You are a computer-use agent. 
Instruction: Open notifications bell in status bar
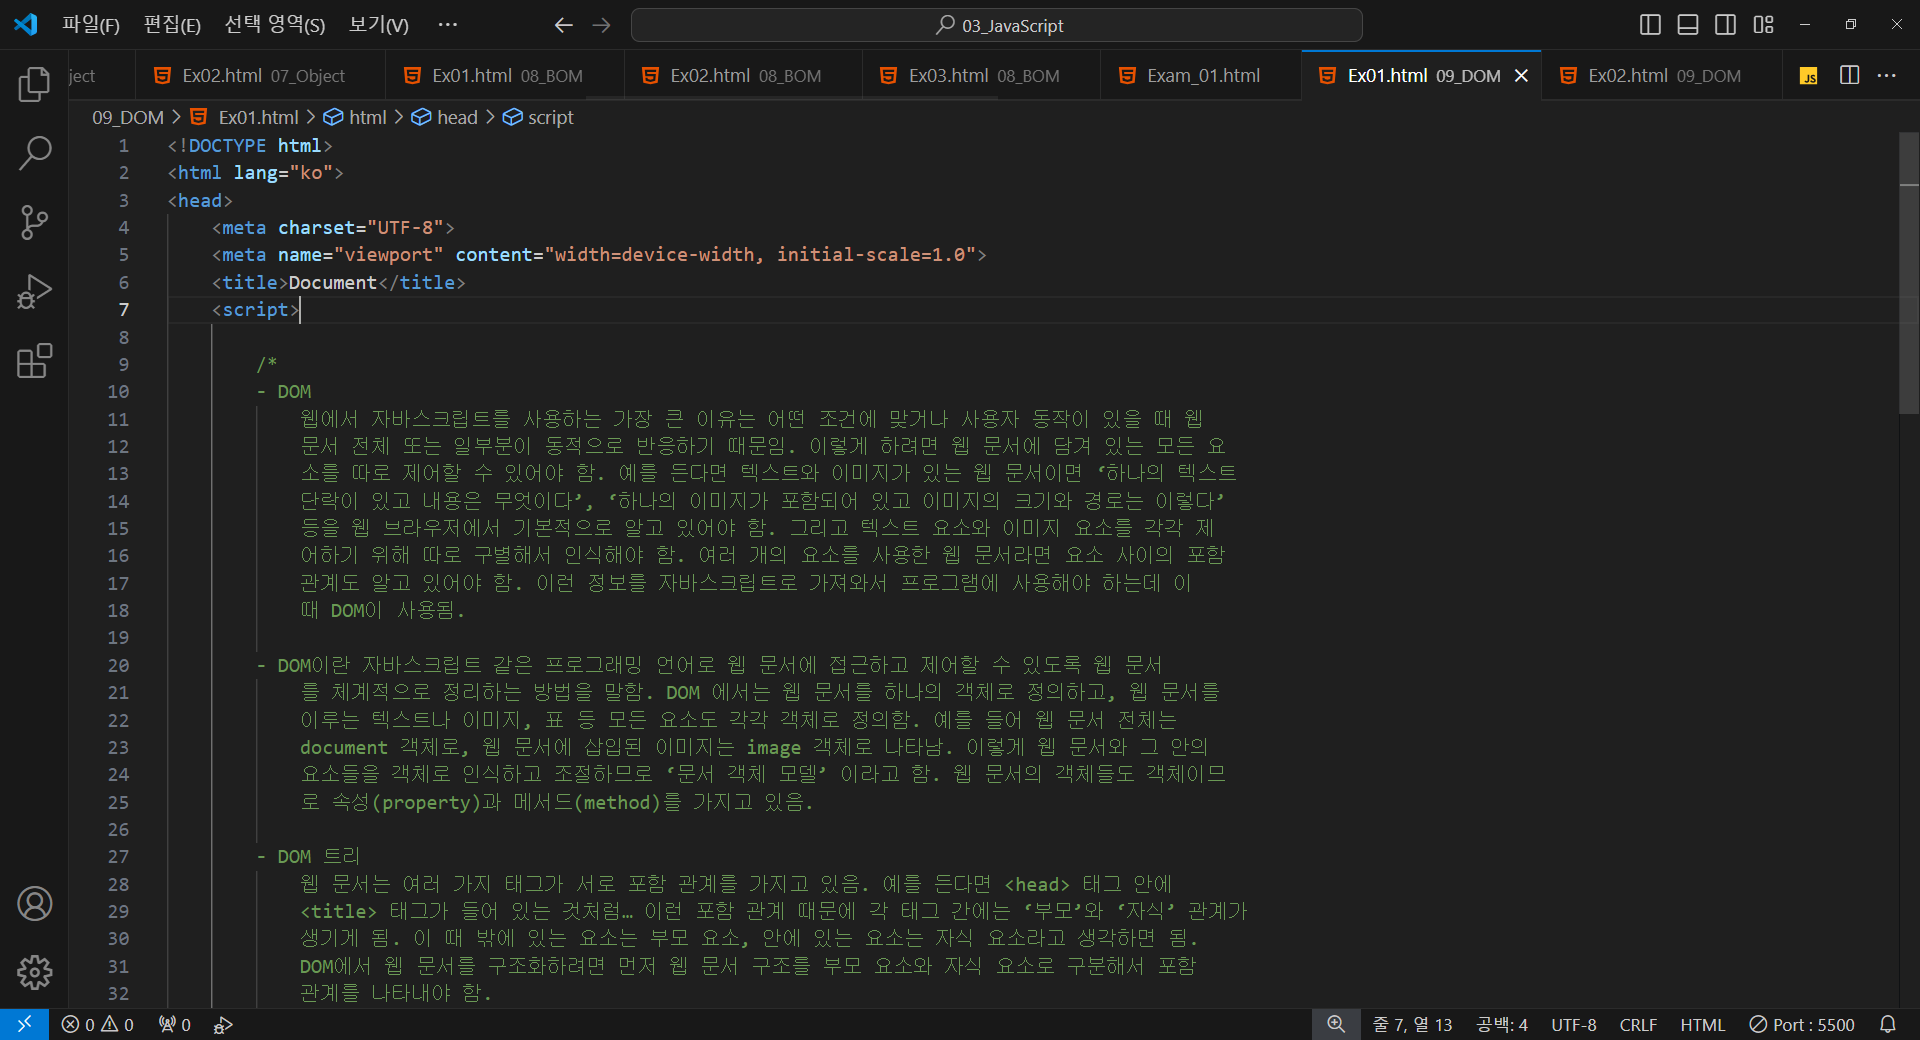pyautogui.click(x=1888, y=1024)
